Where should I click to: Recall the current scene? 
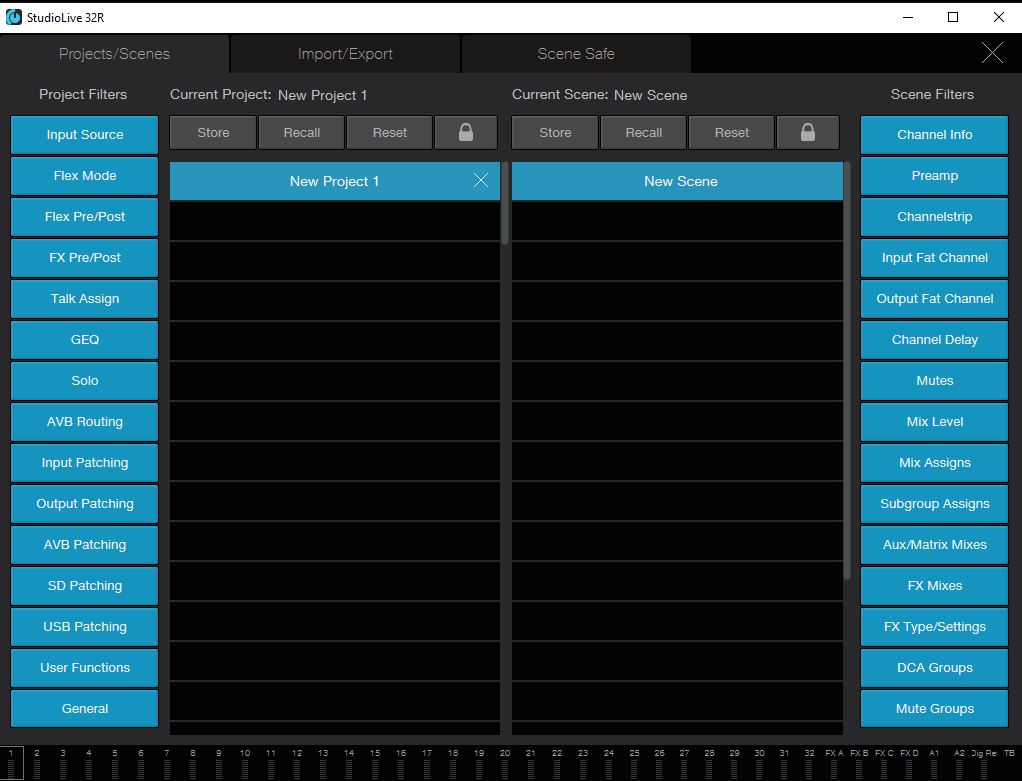(644, 133)
